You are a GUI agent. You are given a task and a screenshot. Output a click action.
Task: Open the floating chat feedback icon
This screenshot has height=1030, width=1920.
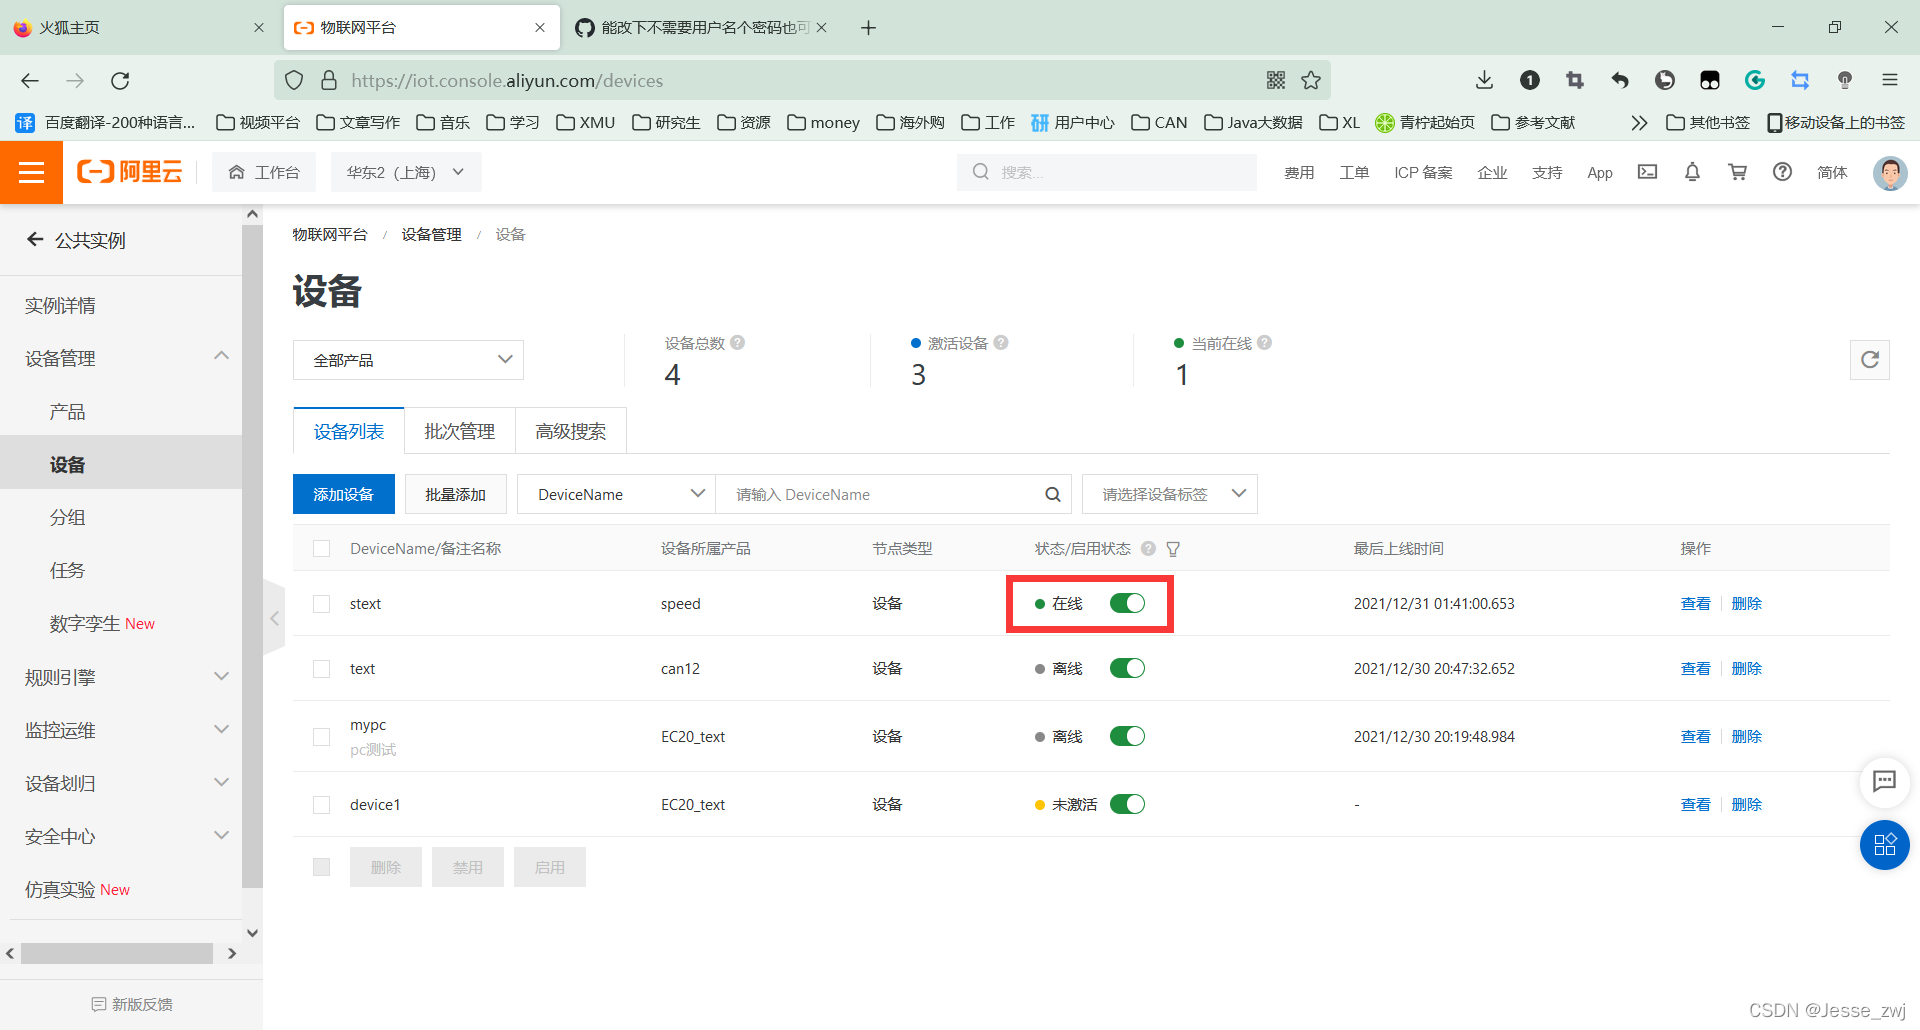click(1884, 781)
